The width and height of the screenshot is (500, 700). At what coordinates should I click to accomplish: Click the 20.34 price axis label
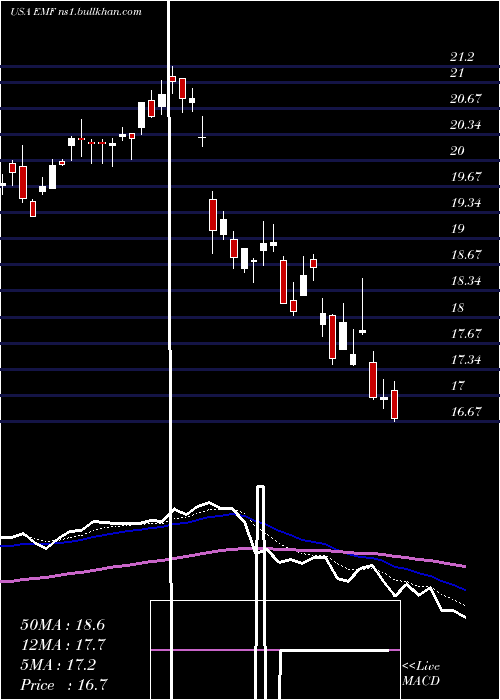click(x=466, y=125)
